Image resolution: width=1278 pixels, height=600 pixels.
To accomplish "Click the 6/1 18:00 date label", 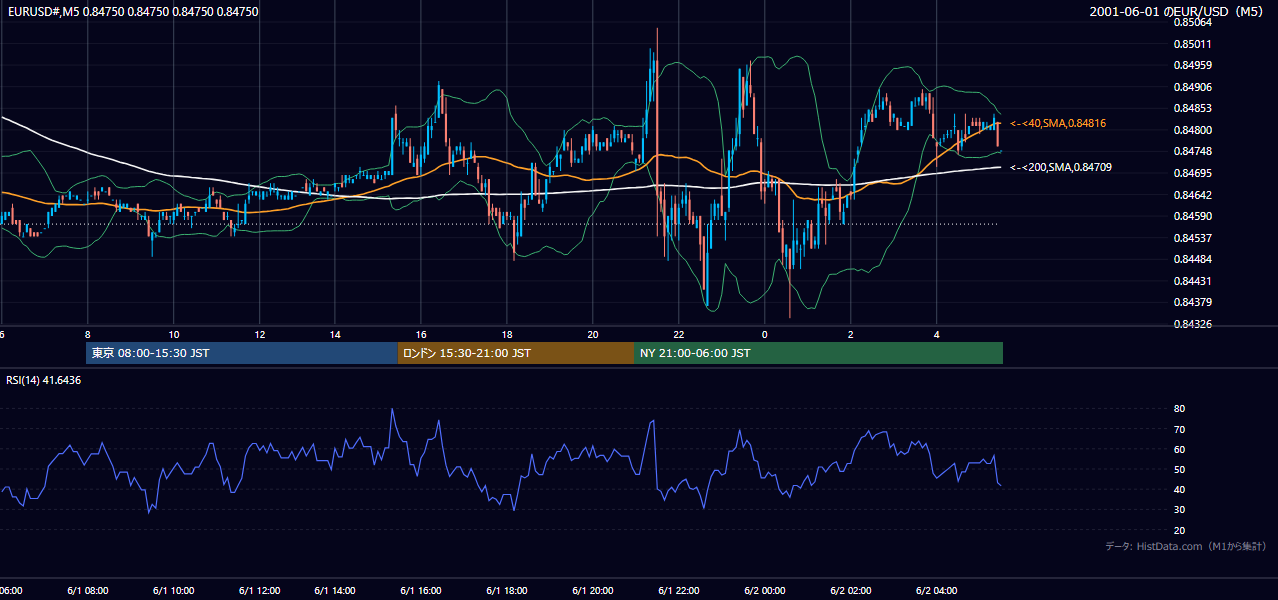I will [x=507, y=590].
